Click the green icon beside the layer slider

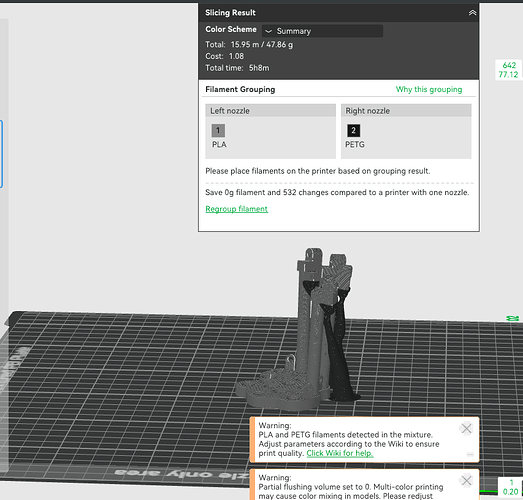pos(513,319)
